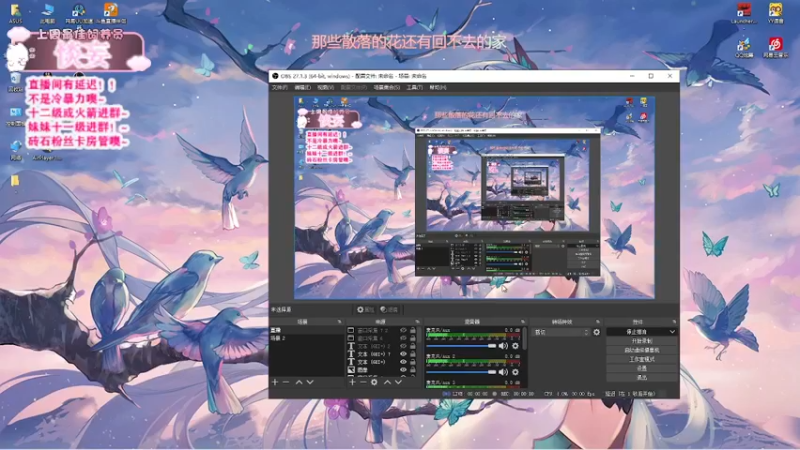Click the 滤镜 button above the Sources dock
This screenshot has height=450, width=800.
[389, 310]
